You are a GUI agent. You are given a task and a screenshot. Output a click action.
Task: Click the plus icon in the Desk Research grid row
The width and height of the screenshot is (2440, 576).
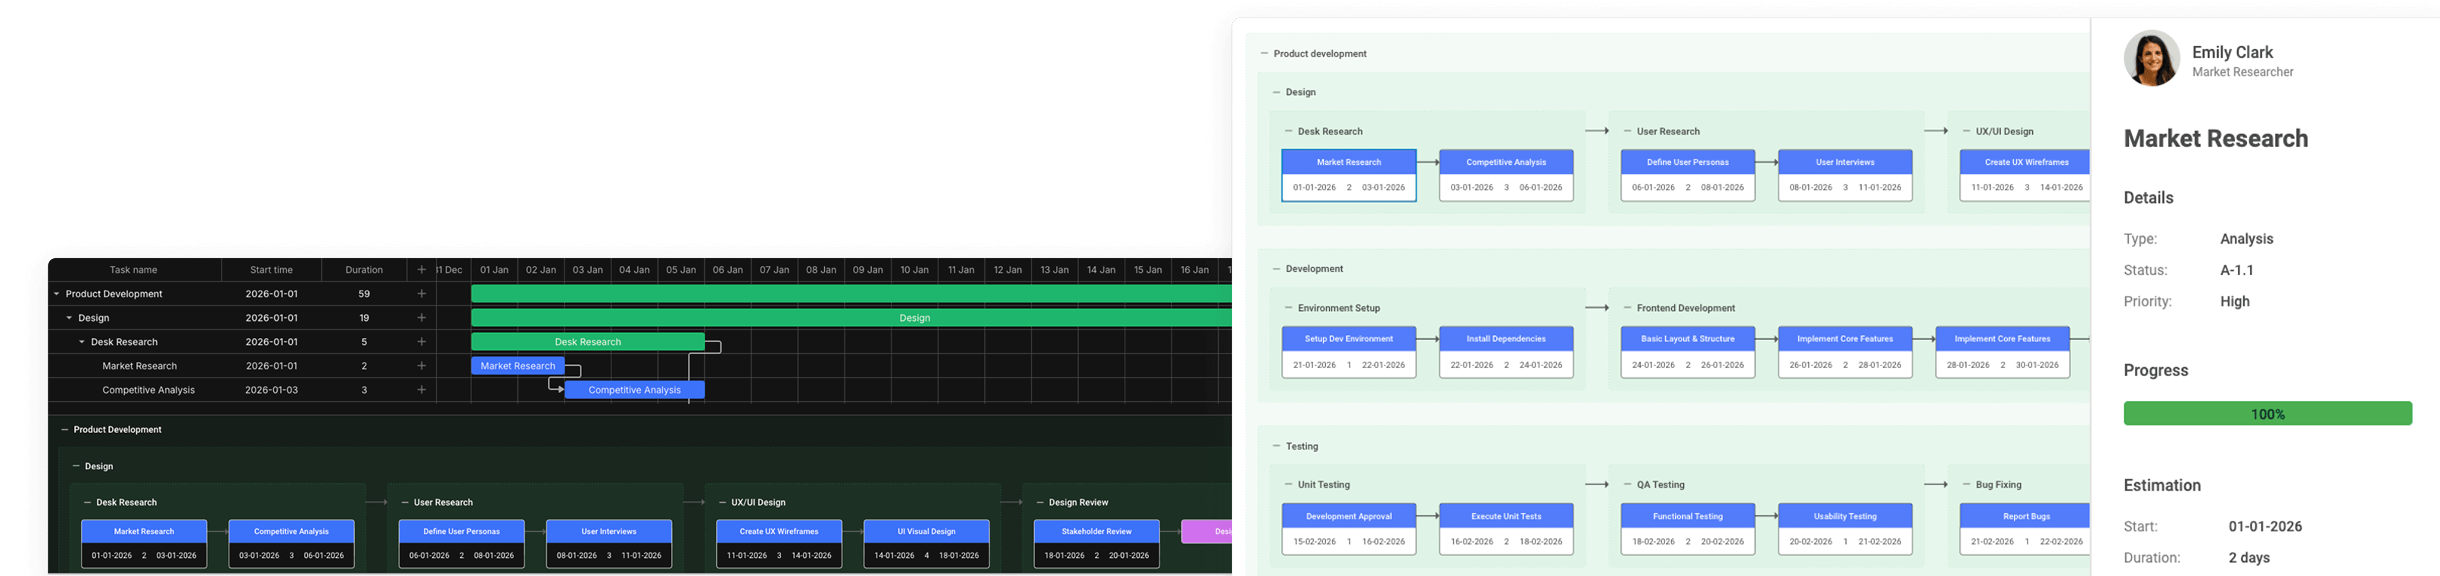421,342
